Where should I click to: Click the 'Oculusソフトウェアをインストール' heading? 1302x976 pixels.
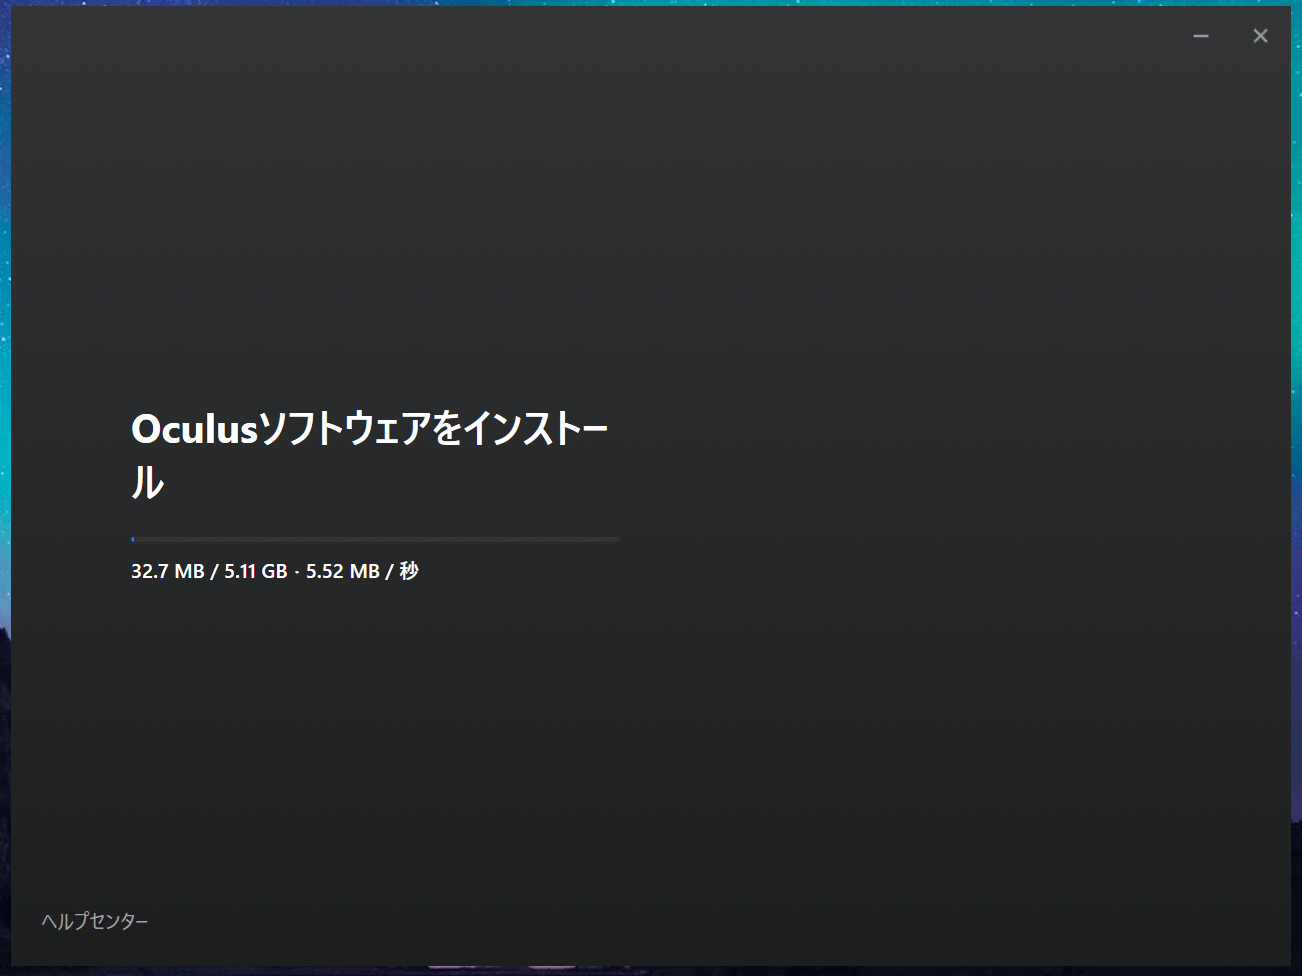(370, 455)
